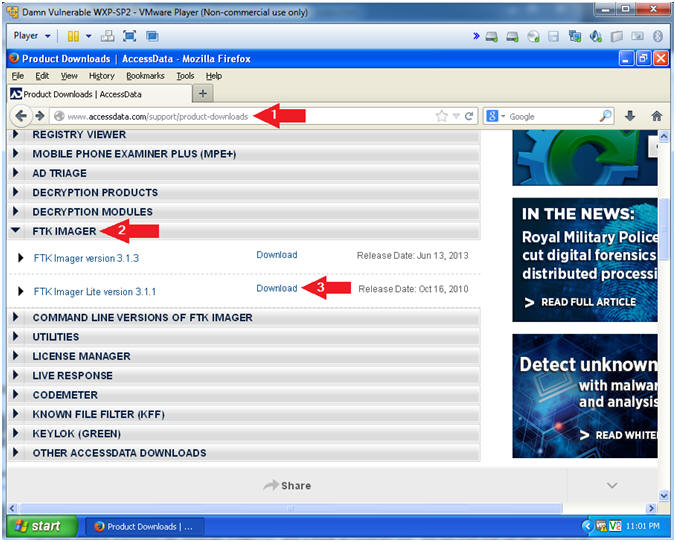Click the first hard disk device icon
Screen dimensions: 676x542
click(491, 37)
